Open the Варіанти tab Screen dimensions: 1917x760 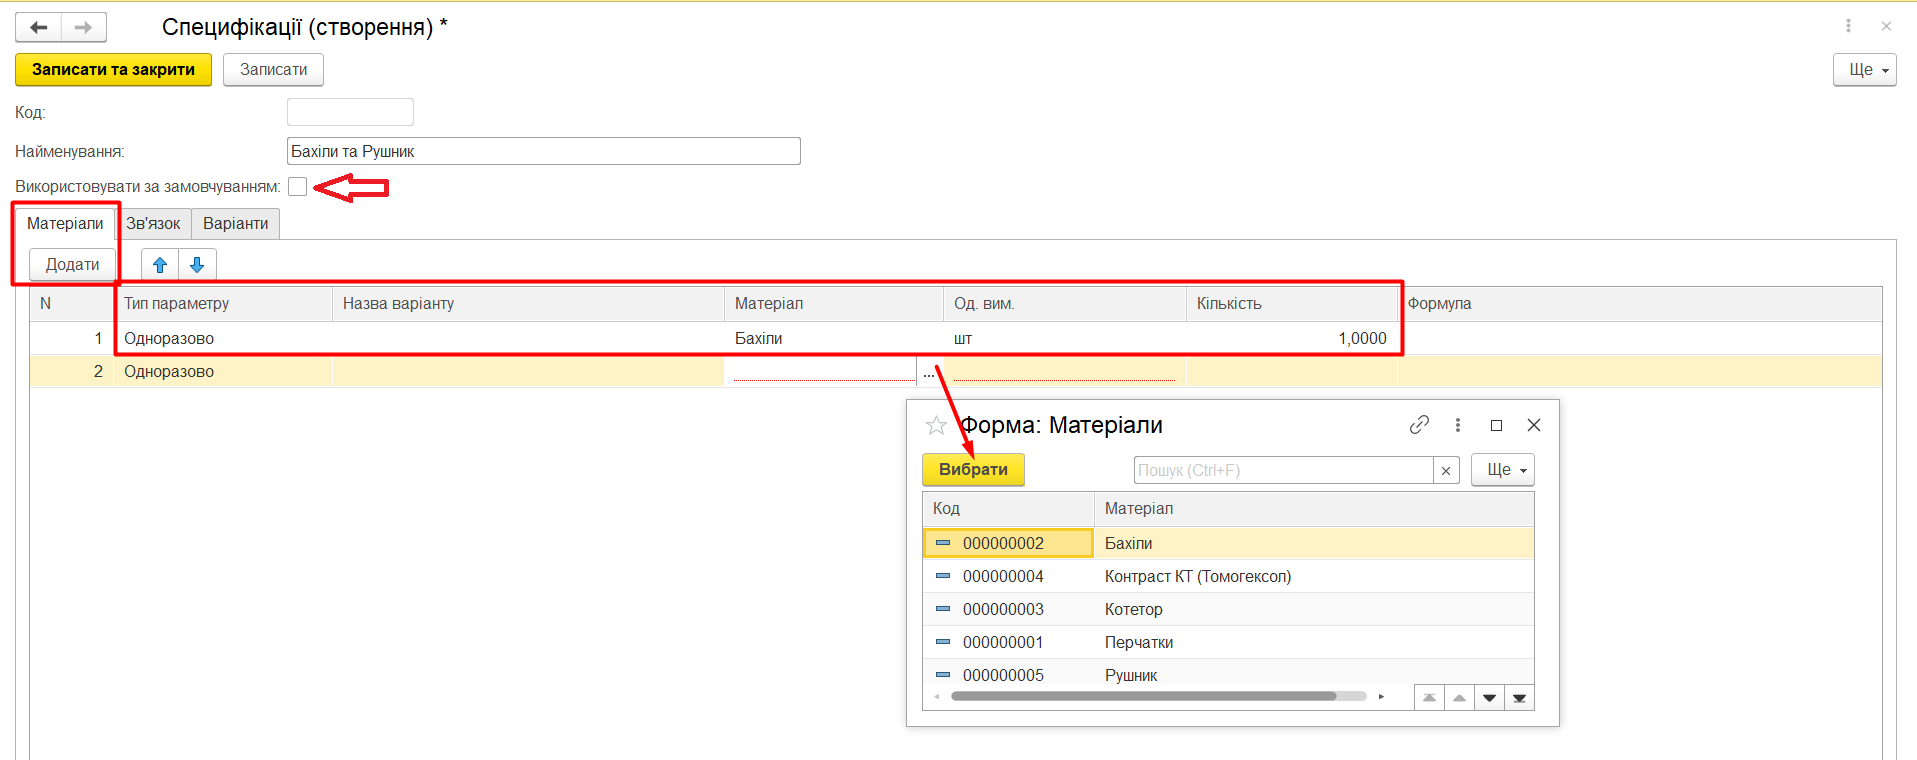[x=235, y=224]
